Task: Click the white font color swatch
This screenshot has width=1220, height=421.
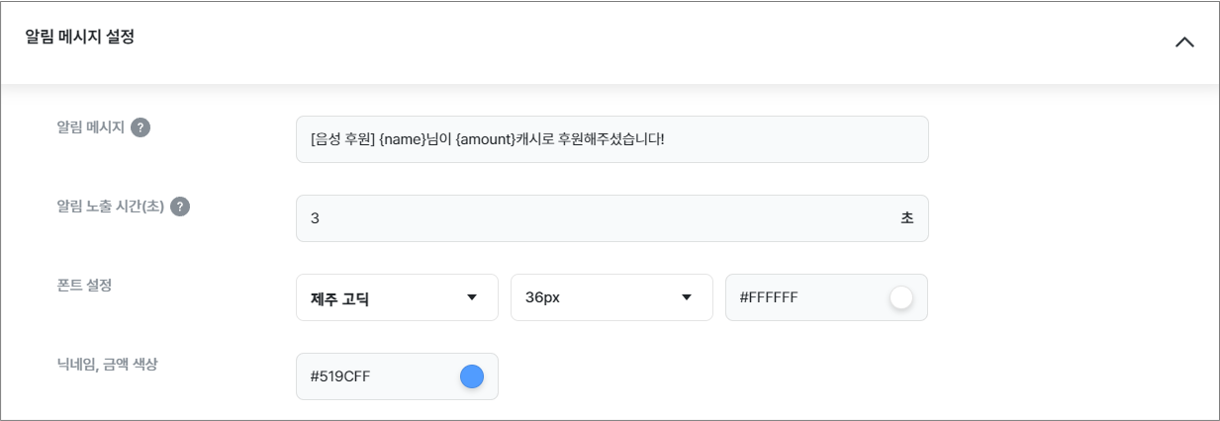Action: (x=901, y=298)
